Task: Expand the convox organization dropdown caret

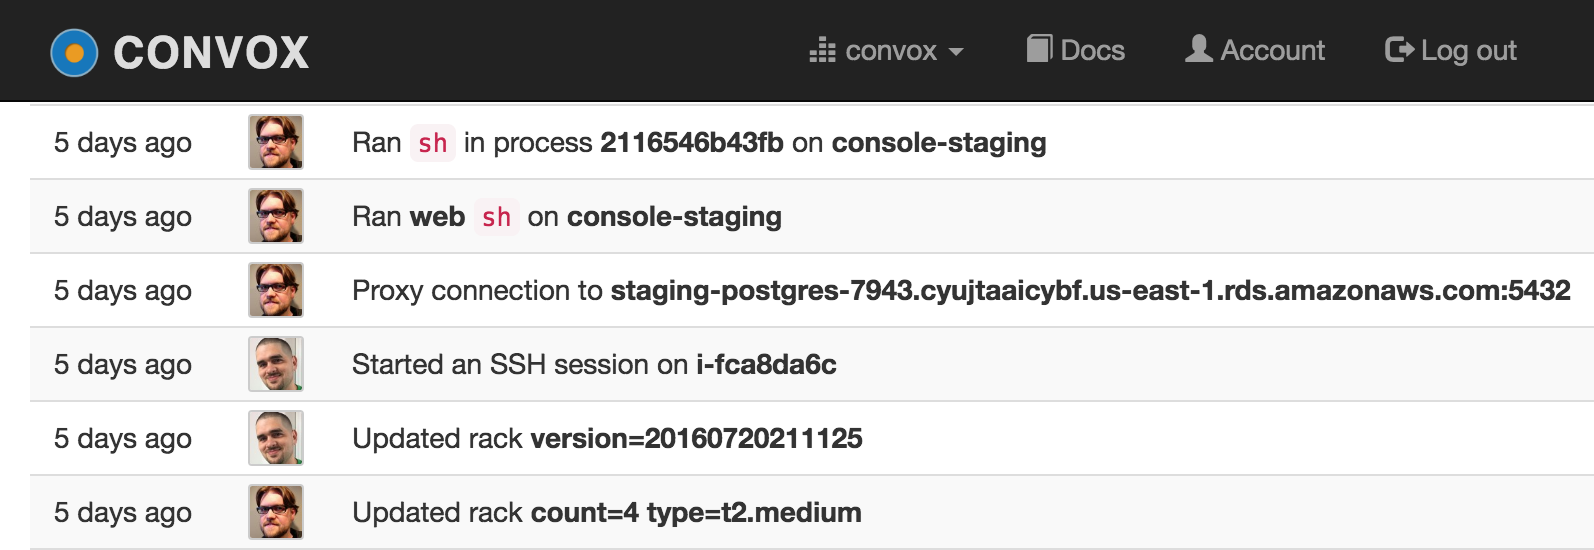Action: pyautogui.click(x=956, y=51)
